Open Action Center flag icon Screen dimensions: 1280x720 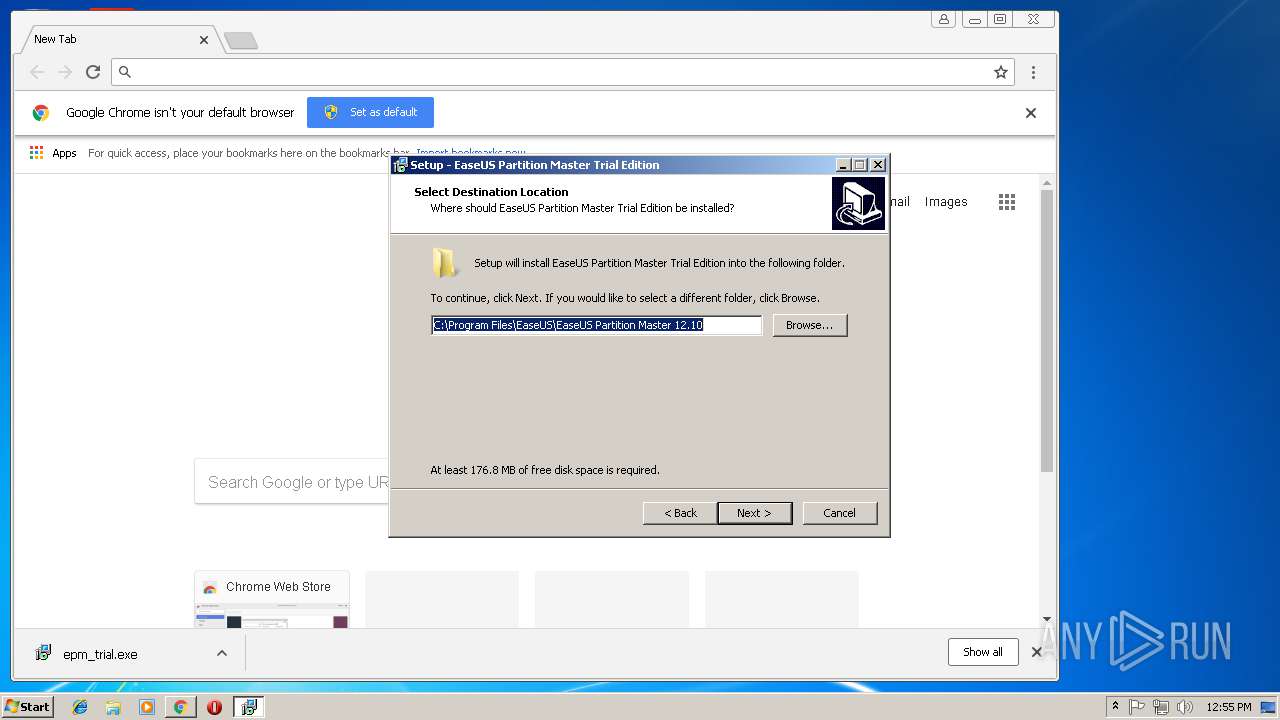tap(1137, 707)
